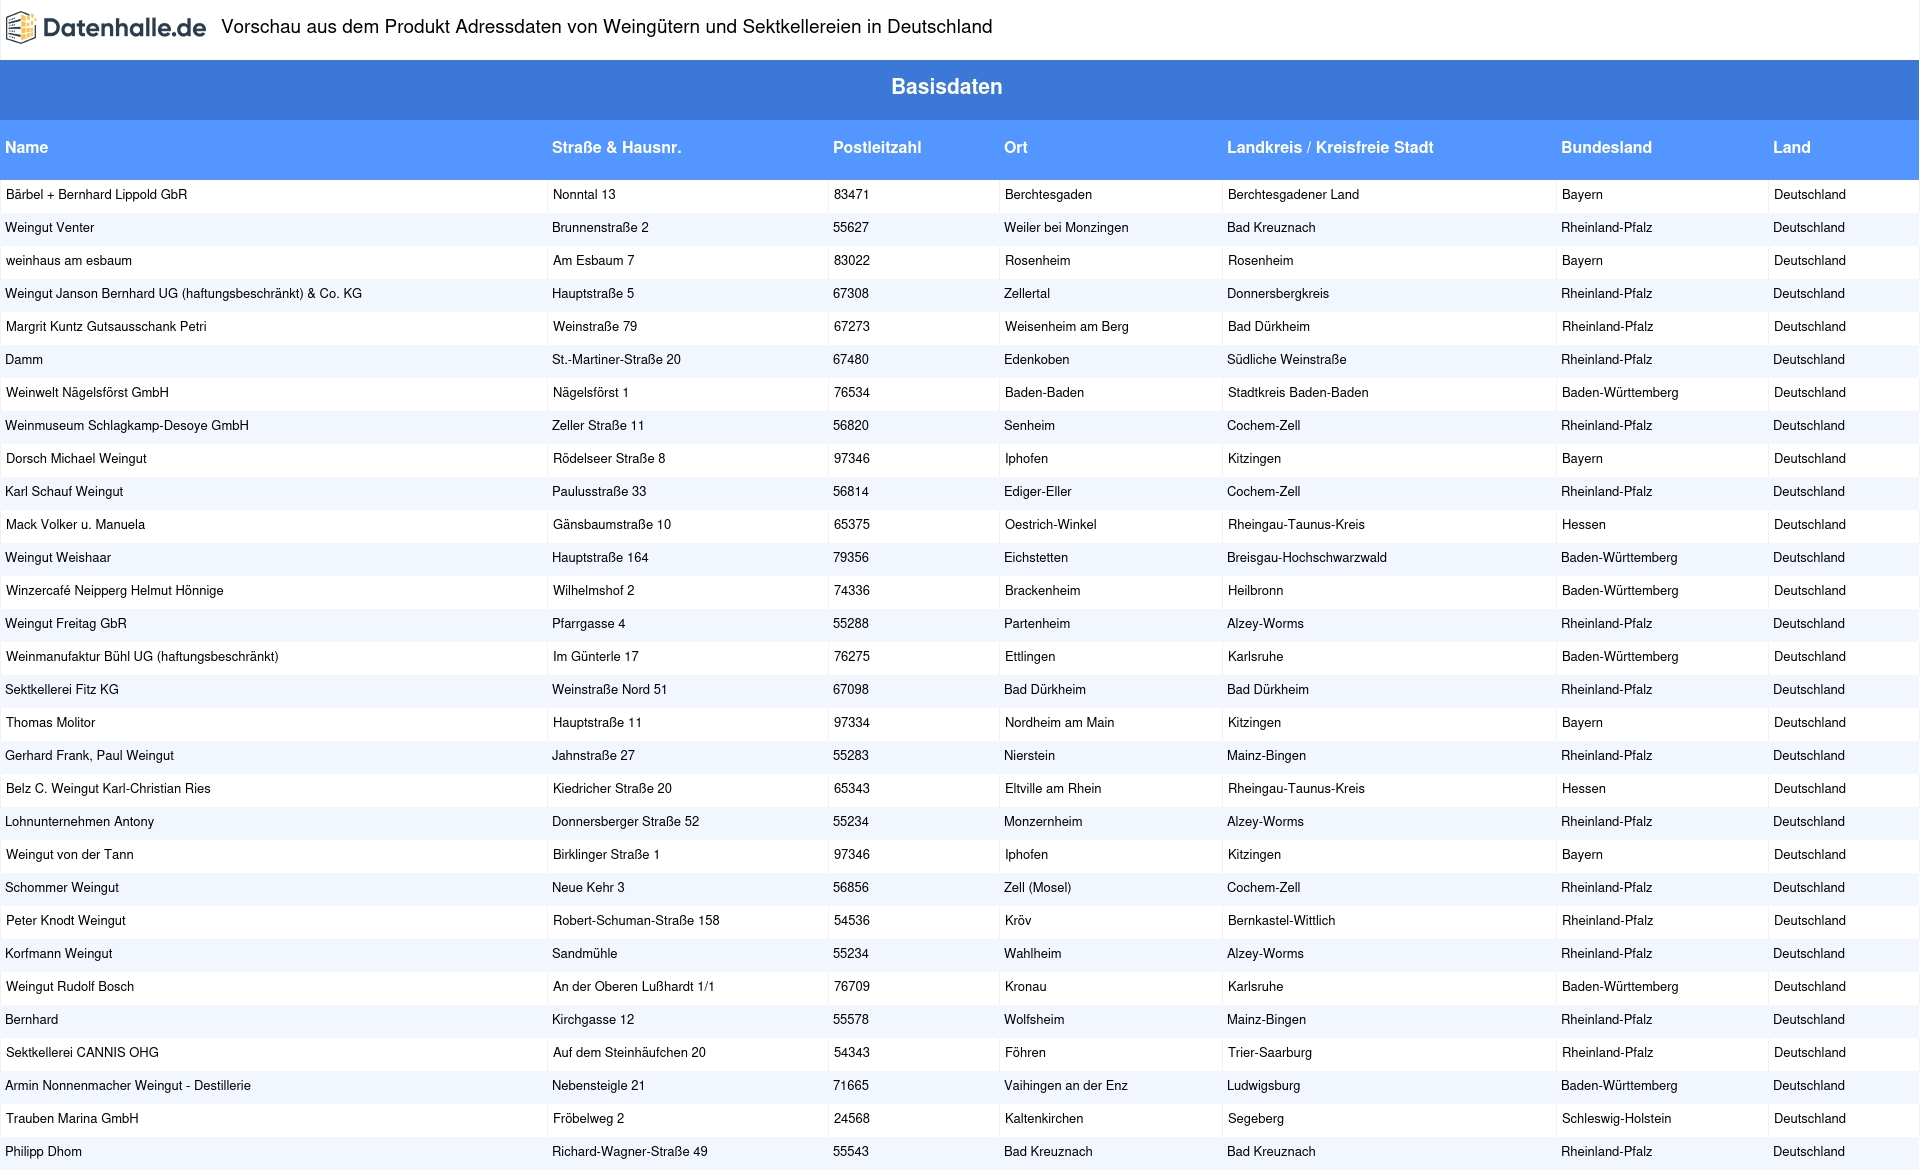Click the Thomas Molitor name
The width and height of the screenshot is (1920, 1170).
tap(51, 723)
